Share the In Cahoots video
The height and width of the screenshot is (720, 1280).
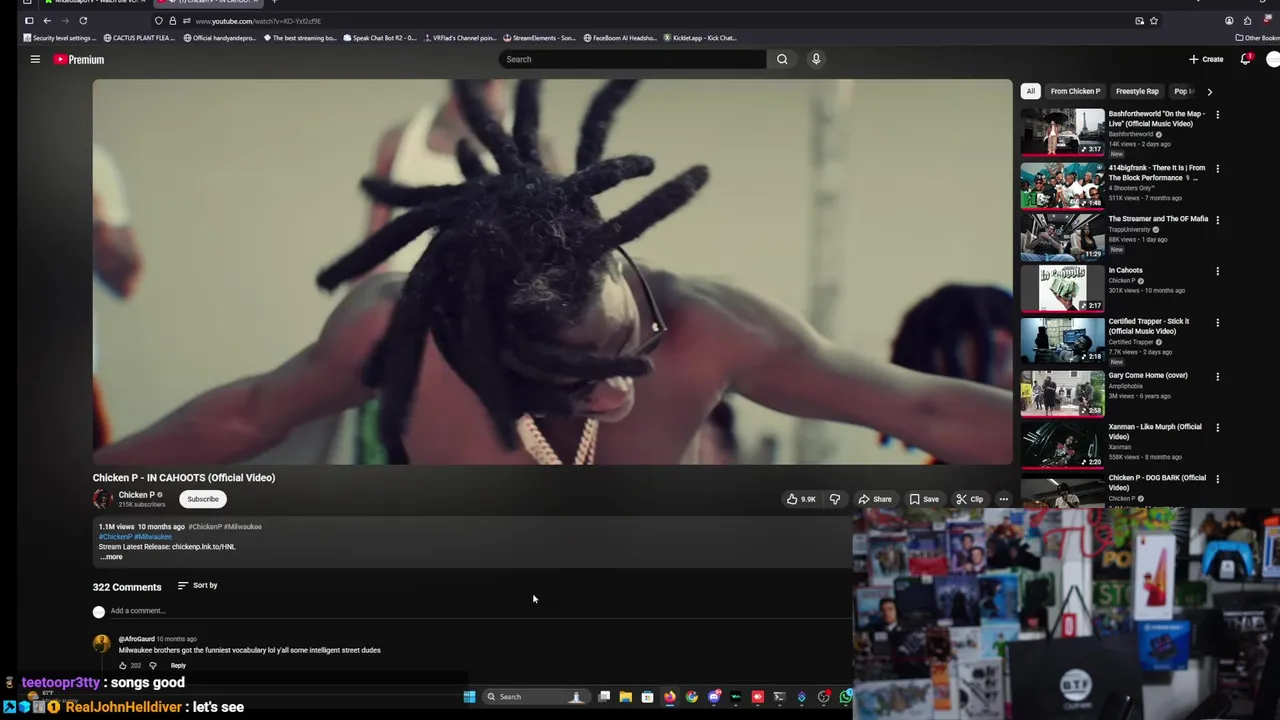(x=875, y=499)
